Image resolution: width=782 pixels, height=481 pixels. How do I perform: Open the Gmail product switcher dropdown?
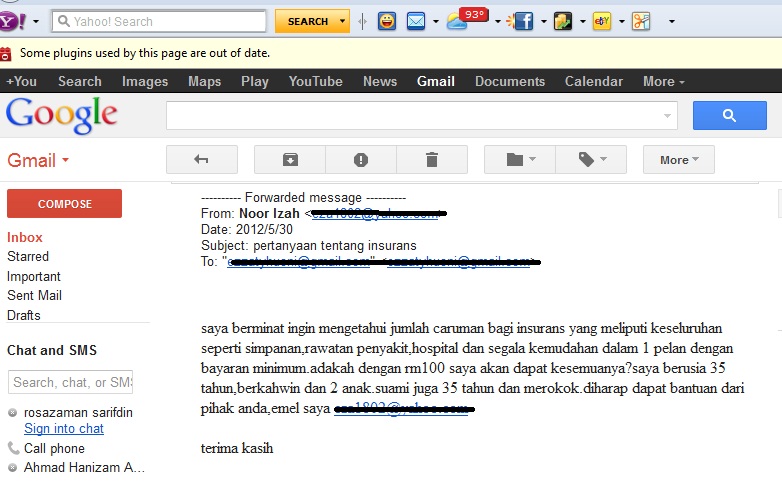point(38,160)
